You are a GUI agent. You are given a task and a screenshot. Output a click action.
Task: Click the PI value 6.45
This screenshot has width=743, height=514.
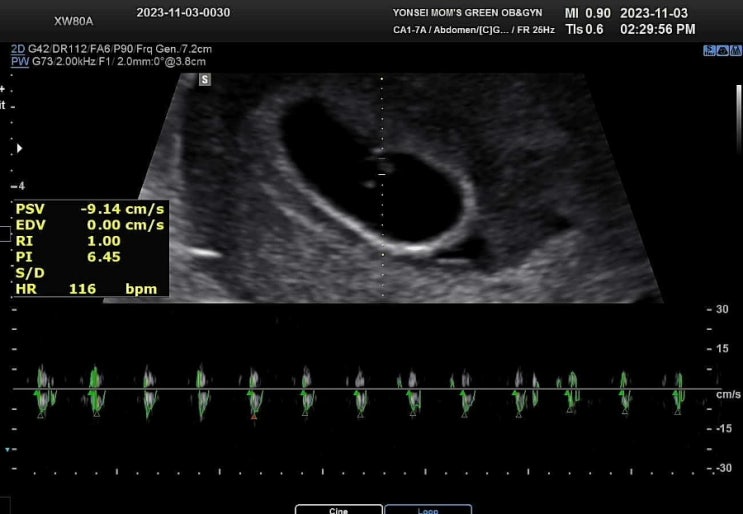point(104,257)
